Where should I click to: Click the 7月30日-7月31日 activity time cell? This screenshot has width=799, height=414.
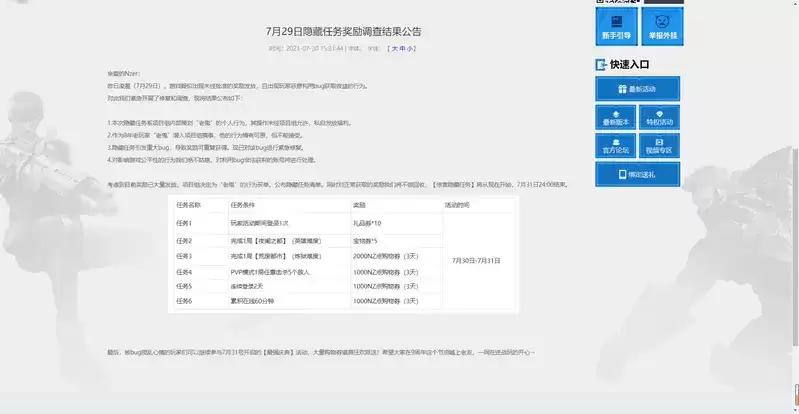(x=478, y=258)
